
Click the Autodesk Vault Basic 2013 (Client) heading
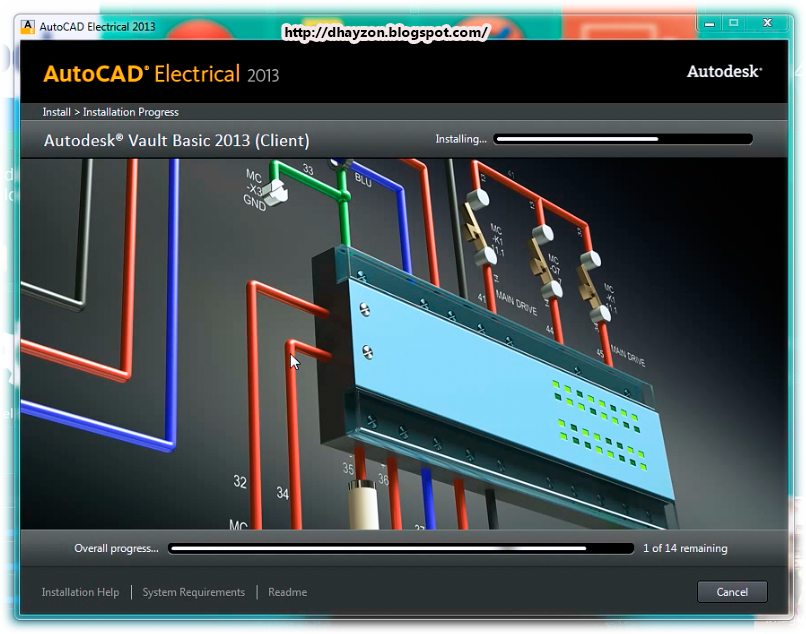(x=174, y=139)
